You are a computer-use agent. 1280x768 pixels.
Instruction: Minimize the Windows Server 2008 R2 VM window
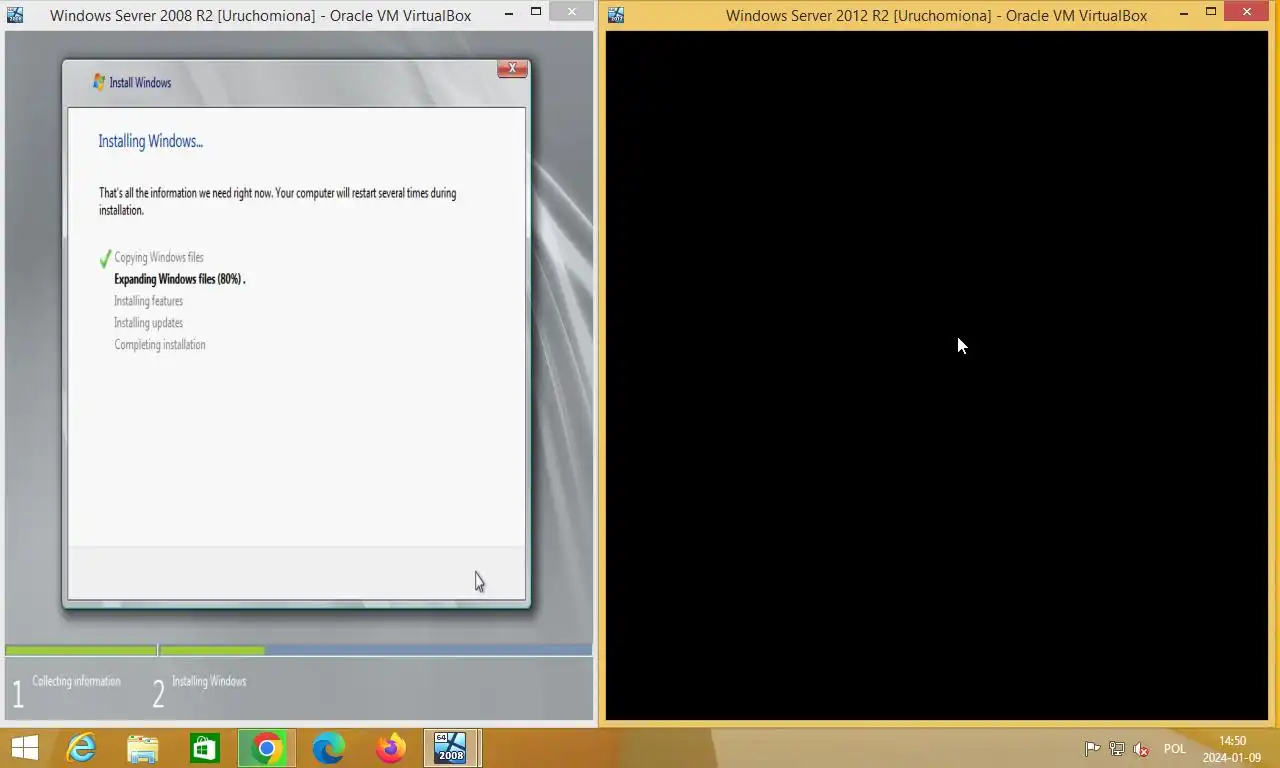click(509, 12)
